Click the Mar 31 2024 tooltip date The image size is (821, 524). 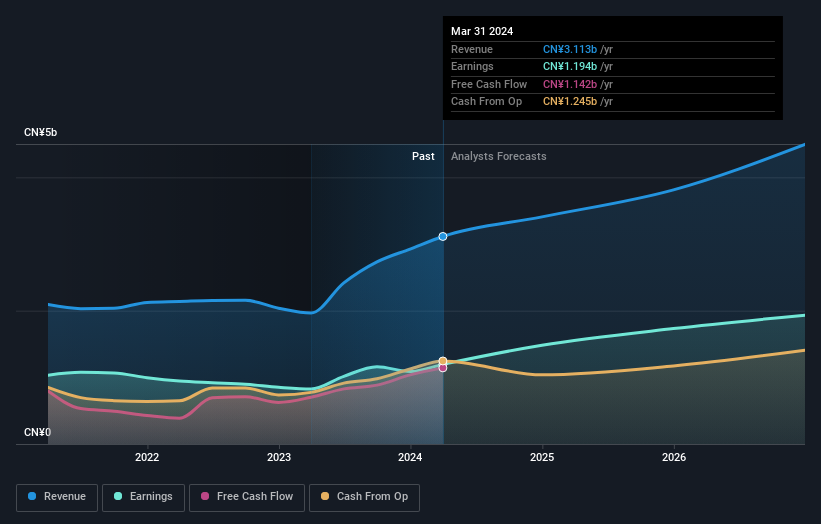(x=482, y=31)
